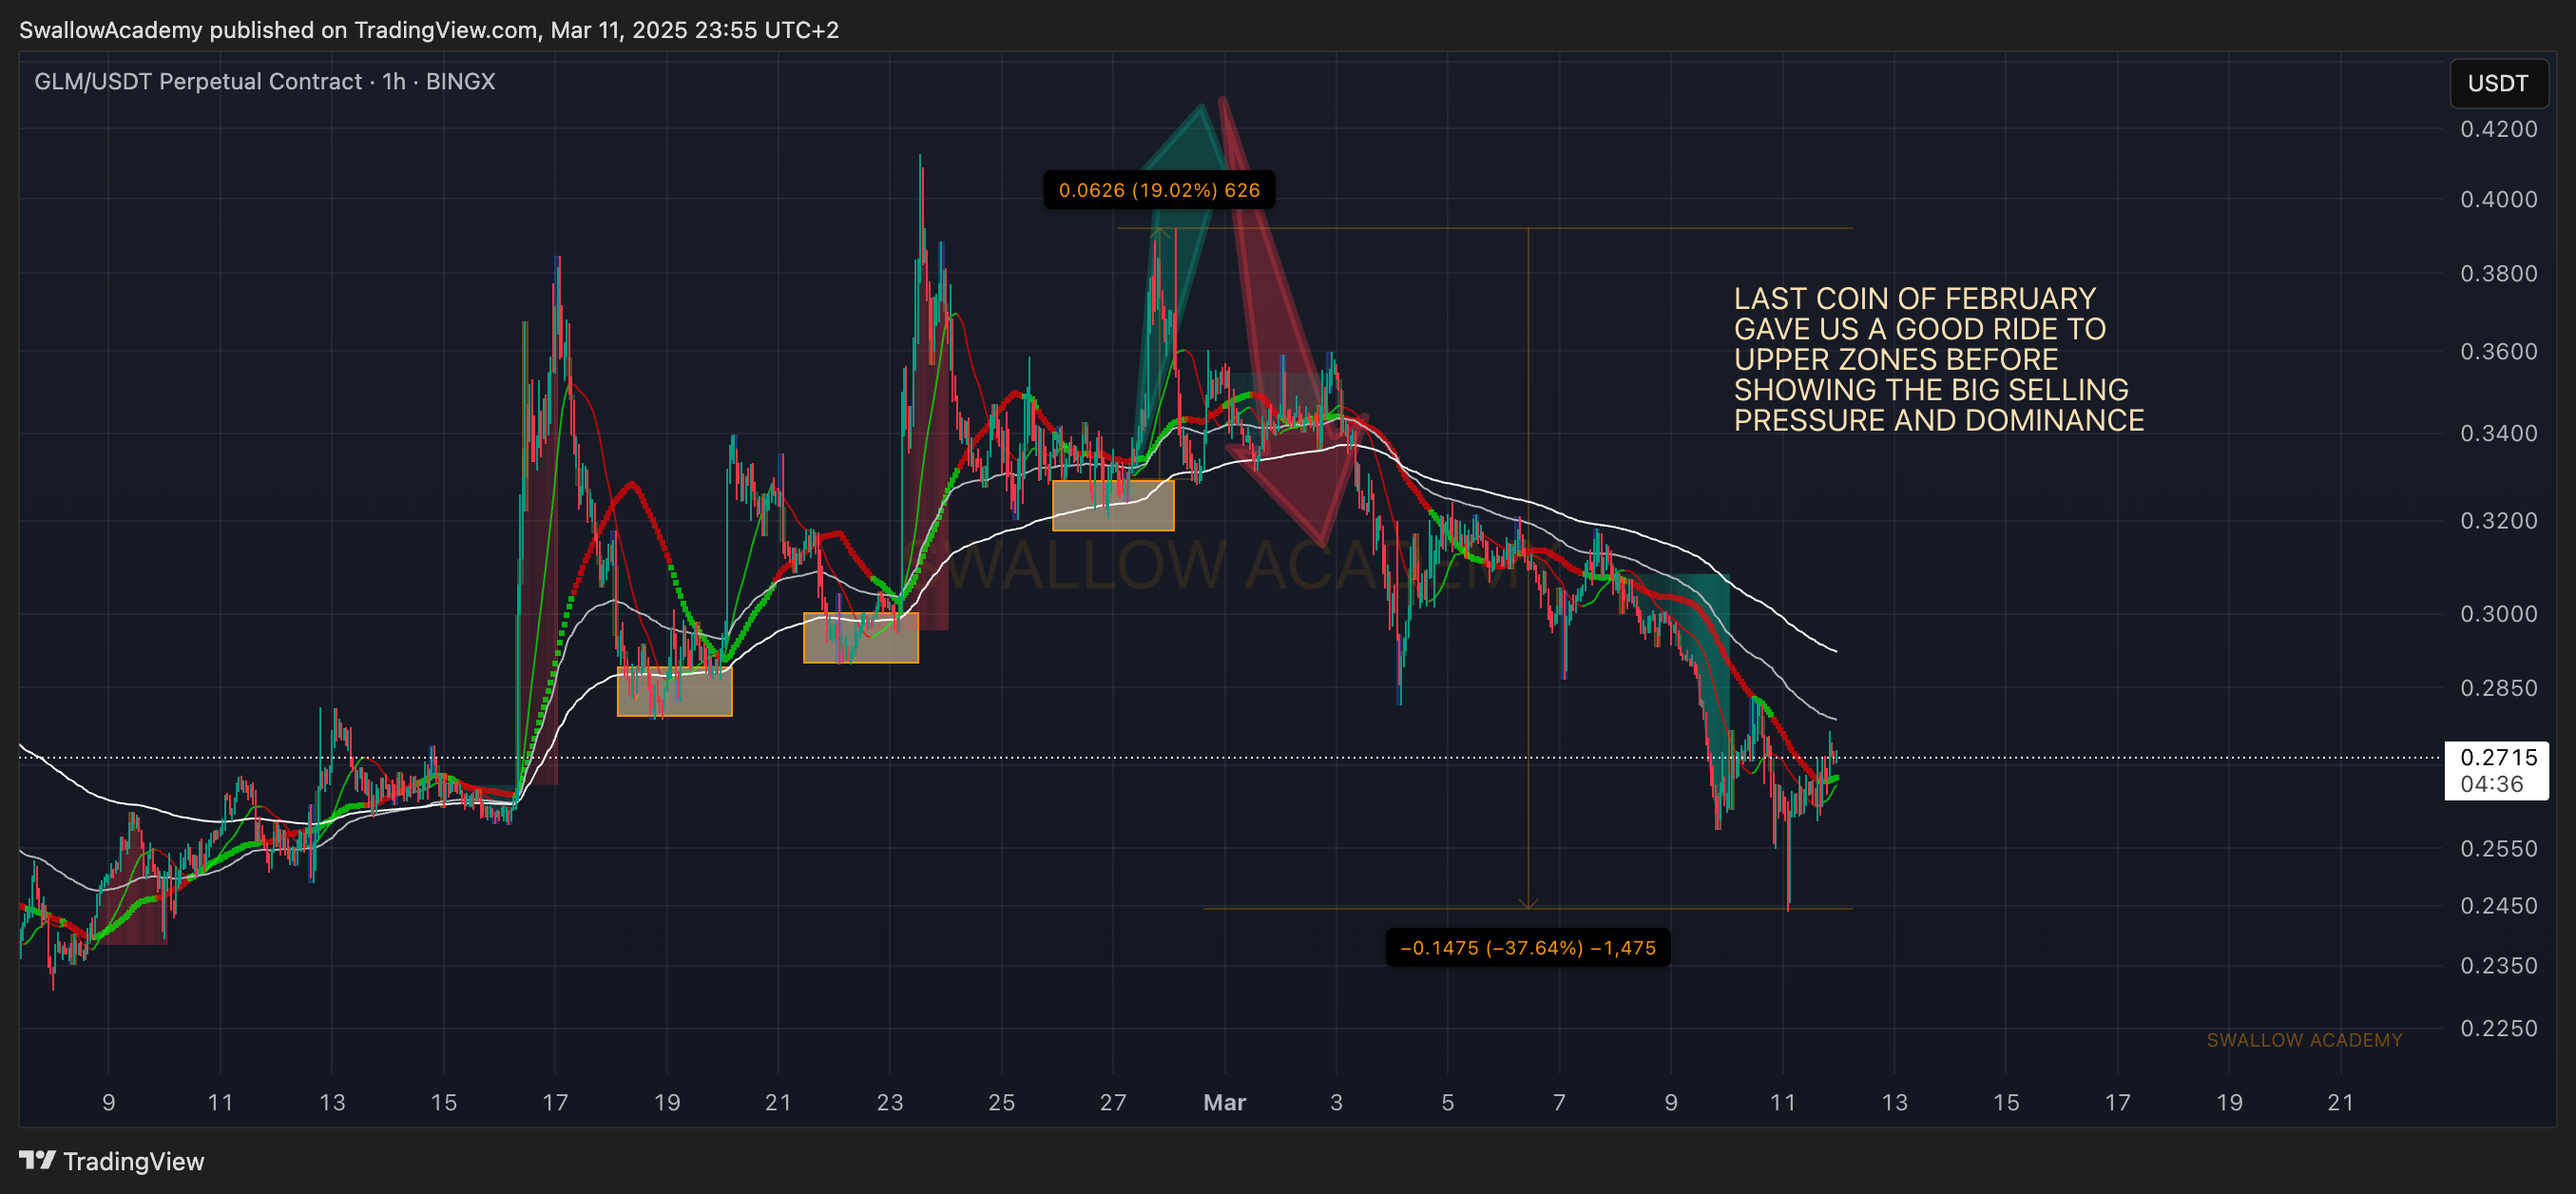Click the countdown timer 04:36
Viewport: 2576px width, 1194px height.
pyautogui.click(x=2491, y=784)
